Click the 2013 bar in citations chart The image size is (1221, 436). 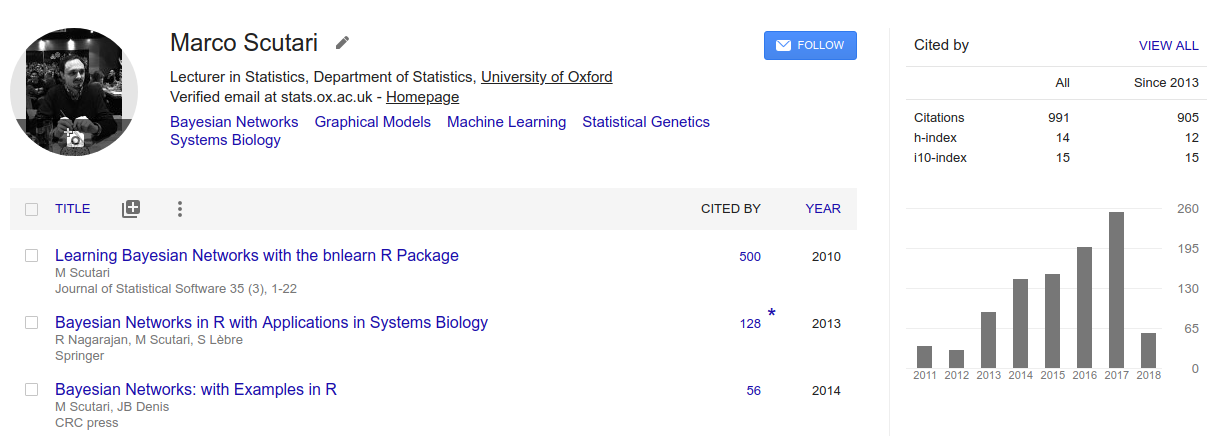coord(988,340)
